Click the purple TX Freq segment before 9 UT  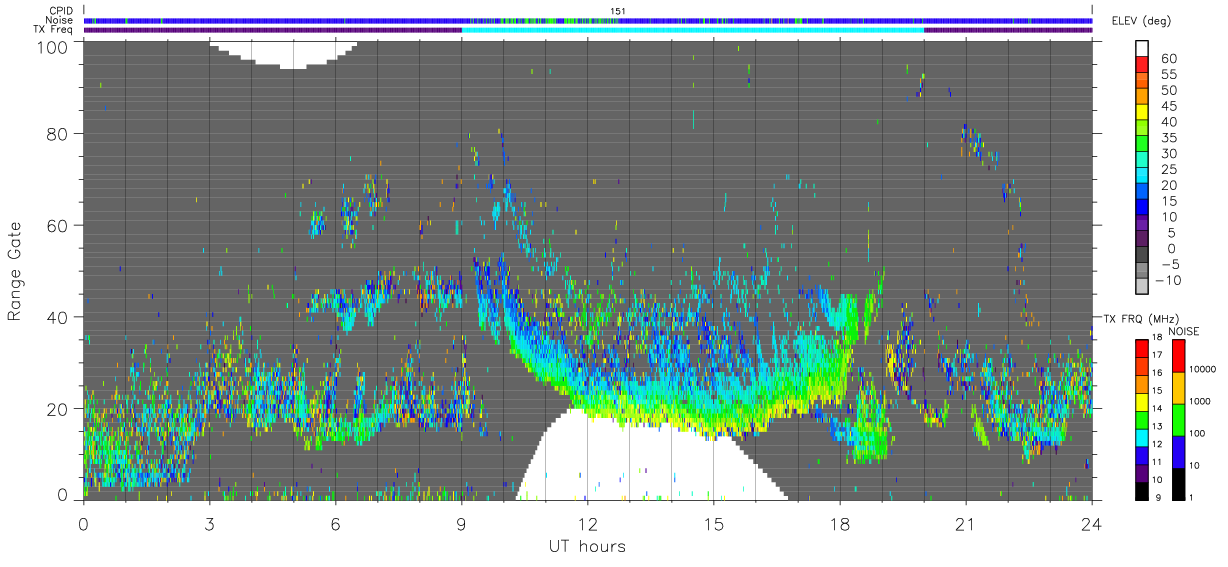click(273, 30)
